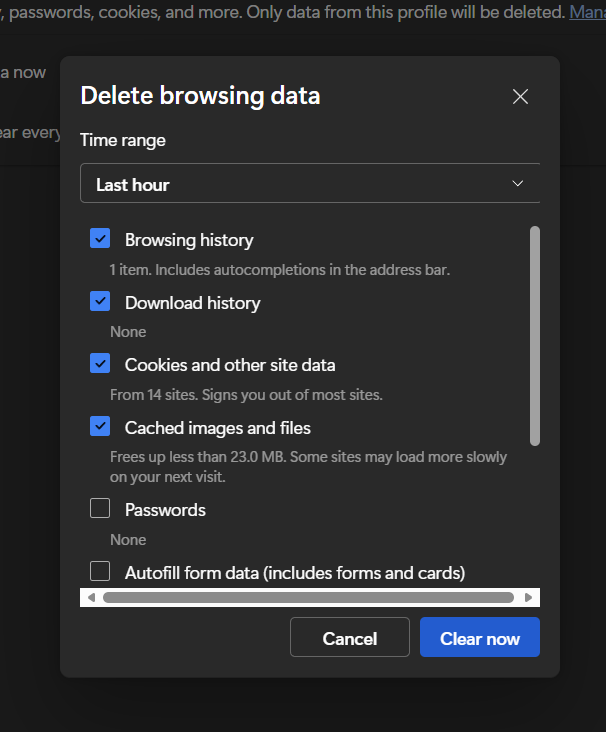Disable the Cookies and other site data checkbox
The width and height of the screenshot is (606, 732).
[x=100, y=364]
